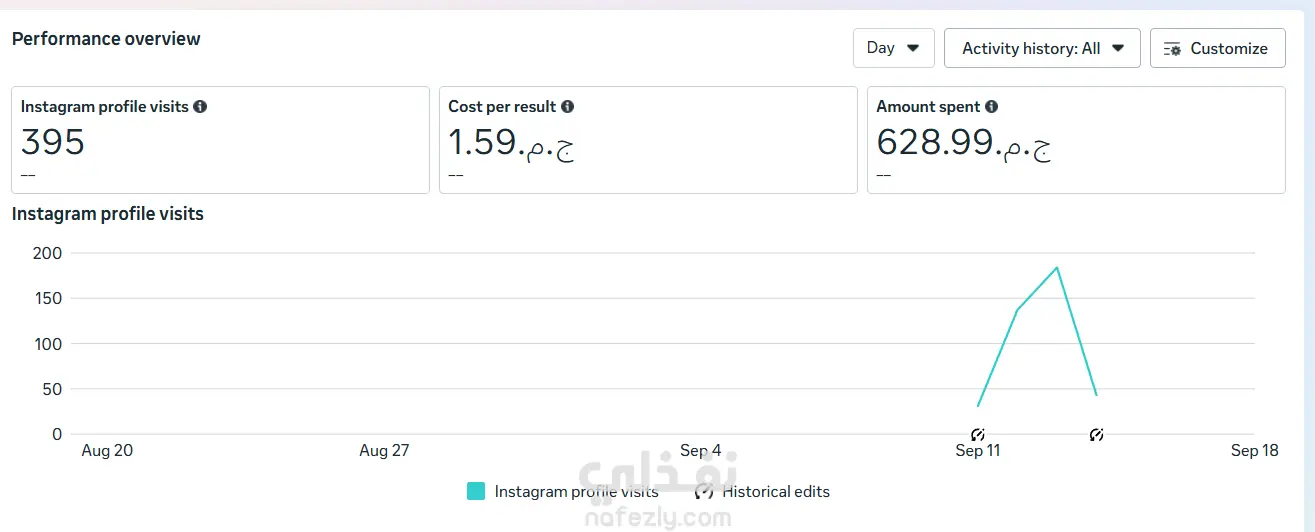Click the peak point of the line chart
The image size is (1315, 532).
click(x=1057, y=268)
